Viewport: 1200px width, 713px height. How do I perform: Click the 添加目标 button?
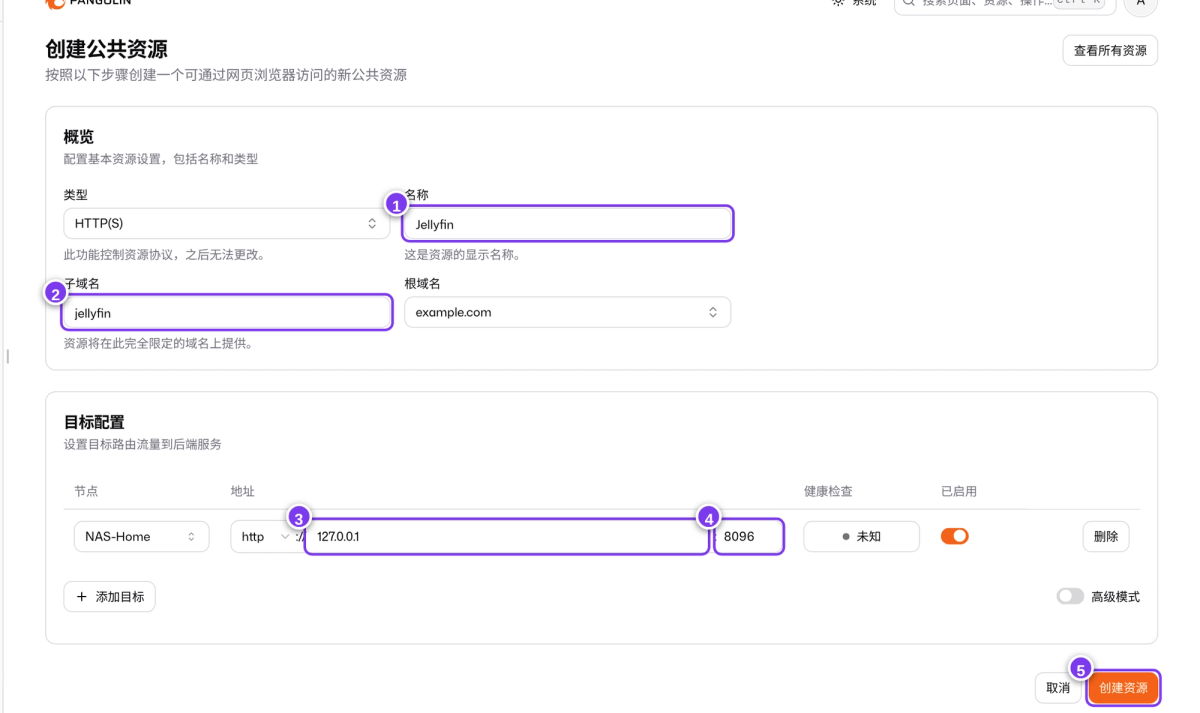[x=110, y=597]
